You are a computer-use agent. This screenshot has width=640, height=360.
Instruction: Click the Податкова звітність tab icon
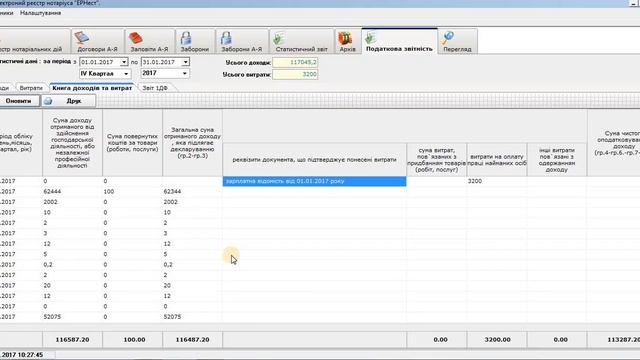371,38
